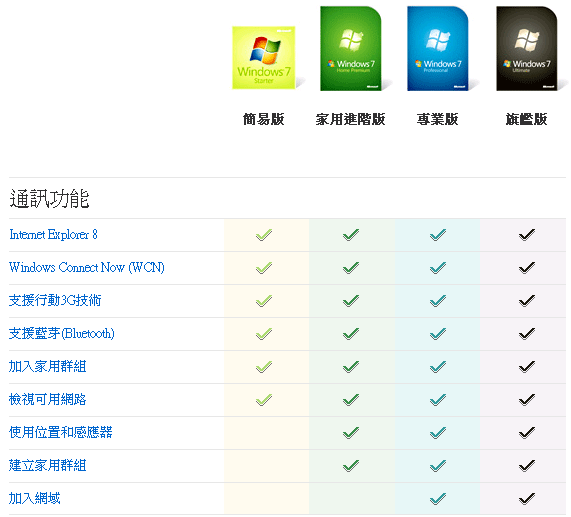Open the Windows Connect Now (WCN) link
571x517 pixels.
point(87,268)
